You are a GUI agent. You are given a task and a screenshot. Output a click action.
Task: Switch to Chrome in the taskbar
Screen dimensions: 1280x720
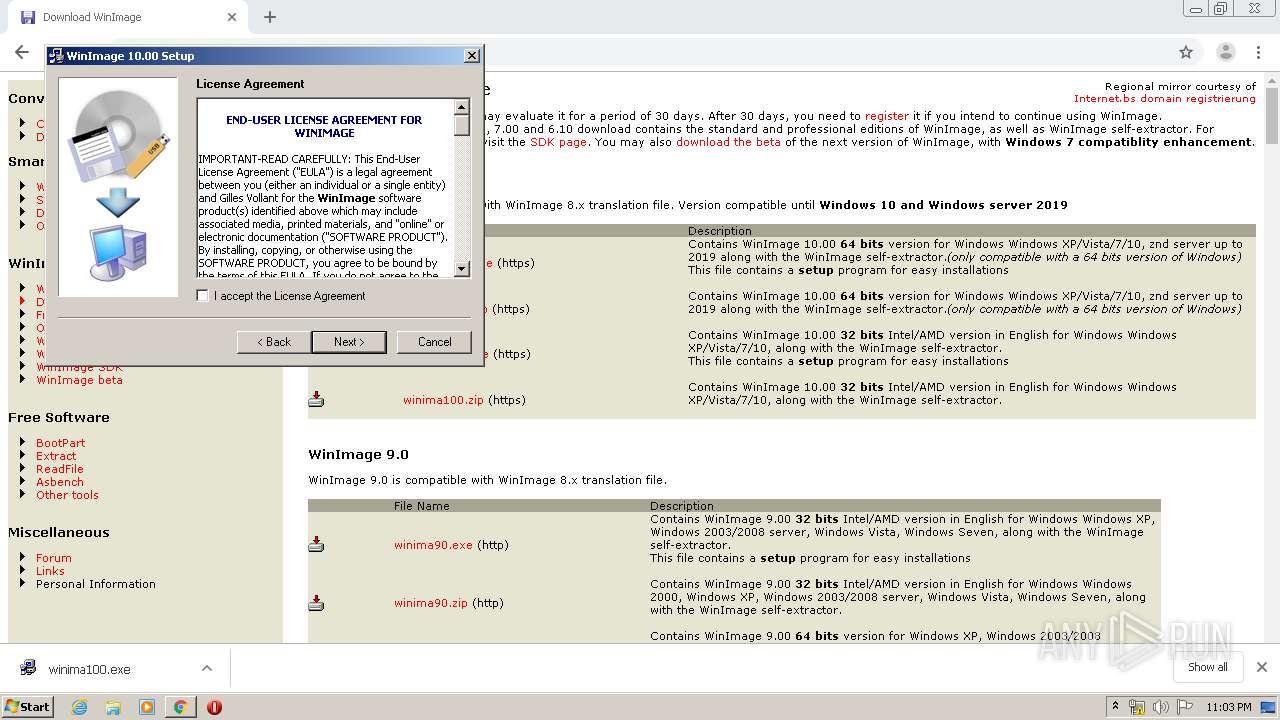[180, 707]
